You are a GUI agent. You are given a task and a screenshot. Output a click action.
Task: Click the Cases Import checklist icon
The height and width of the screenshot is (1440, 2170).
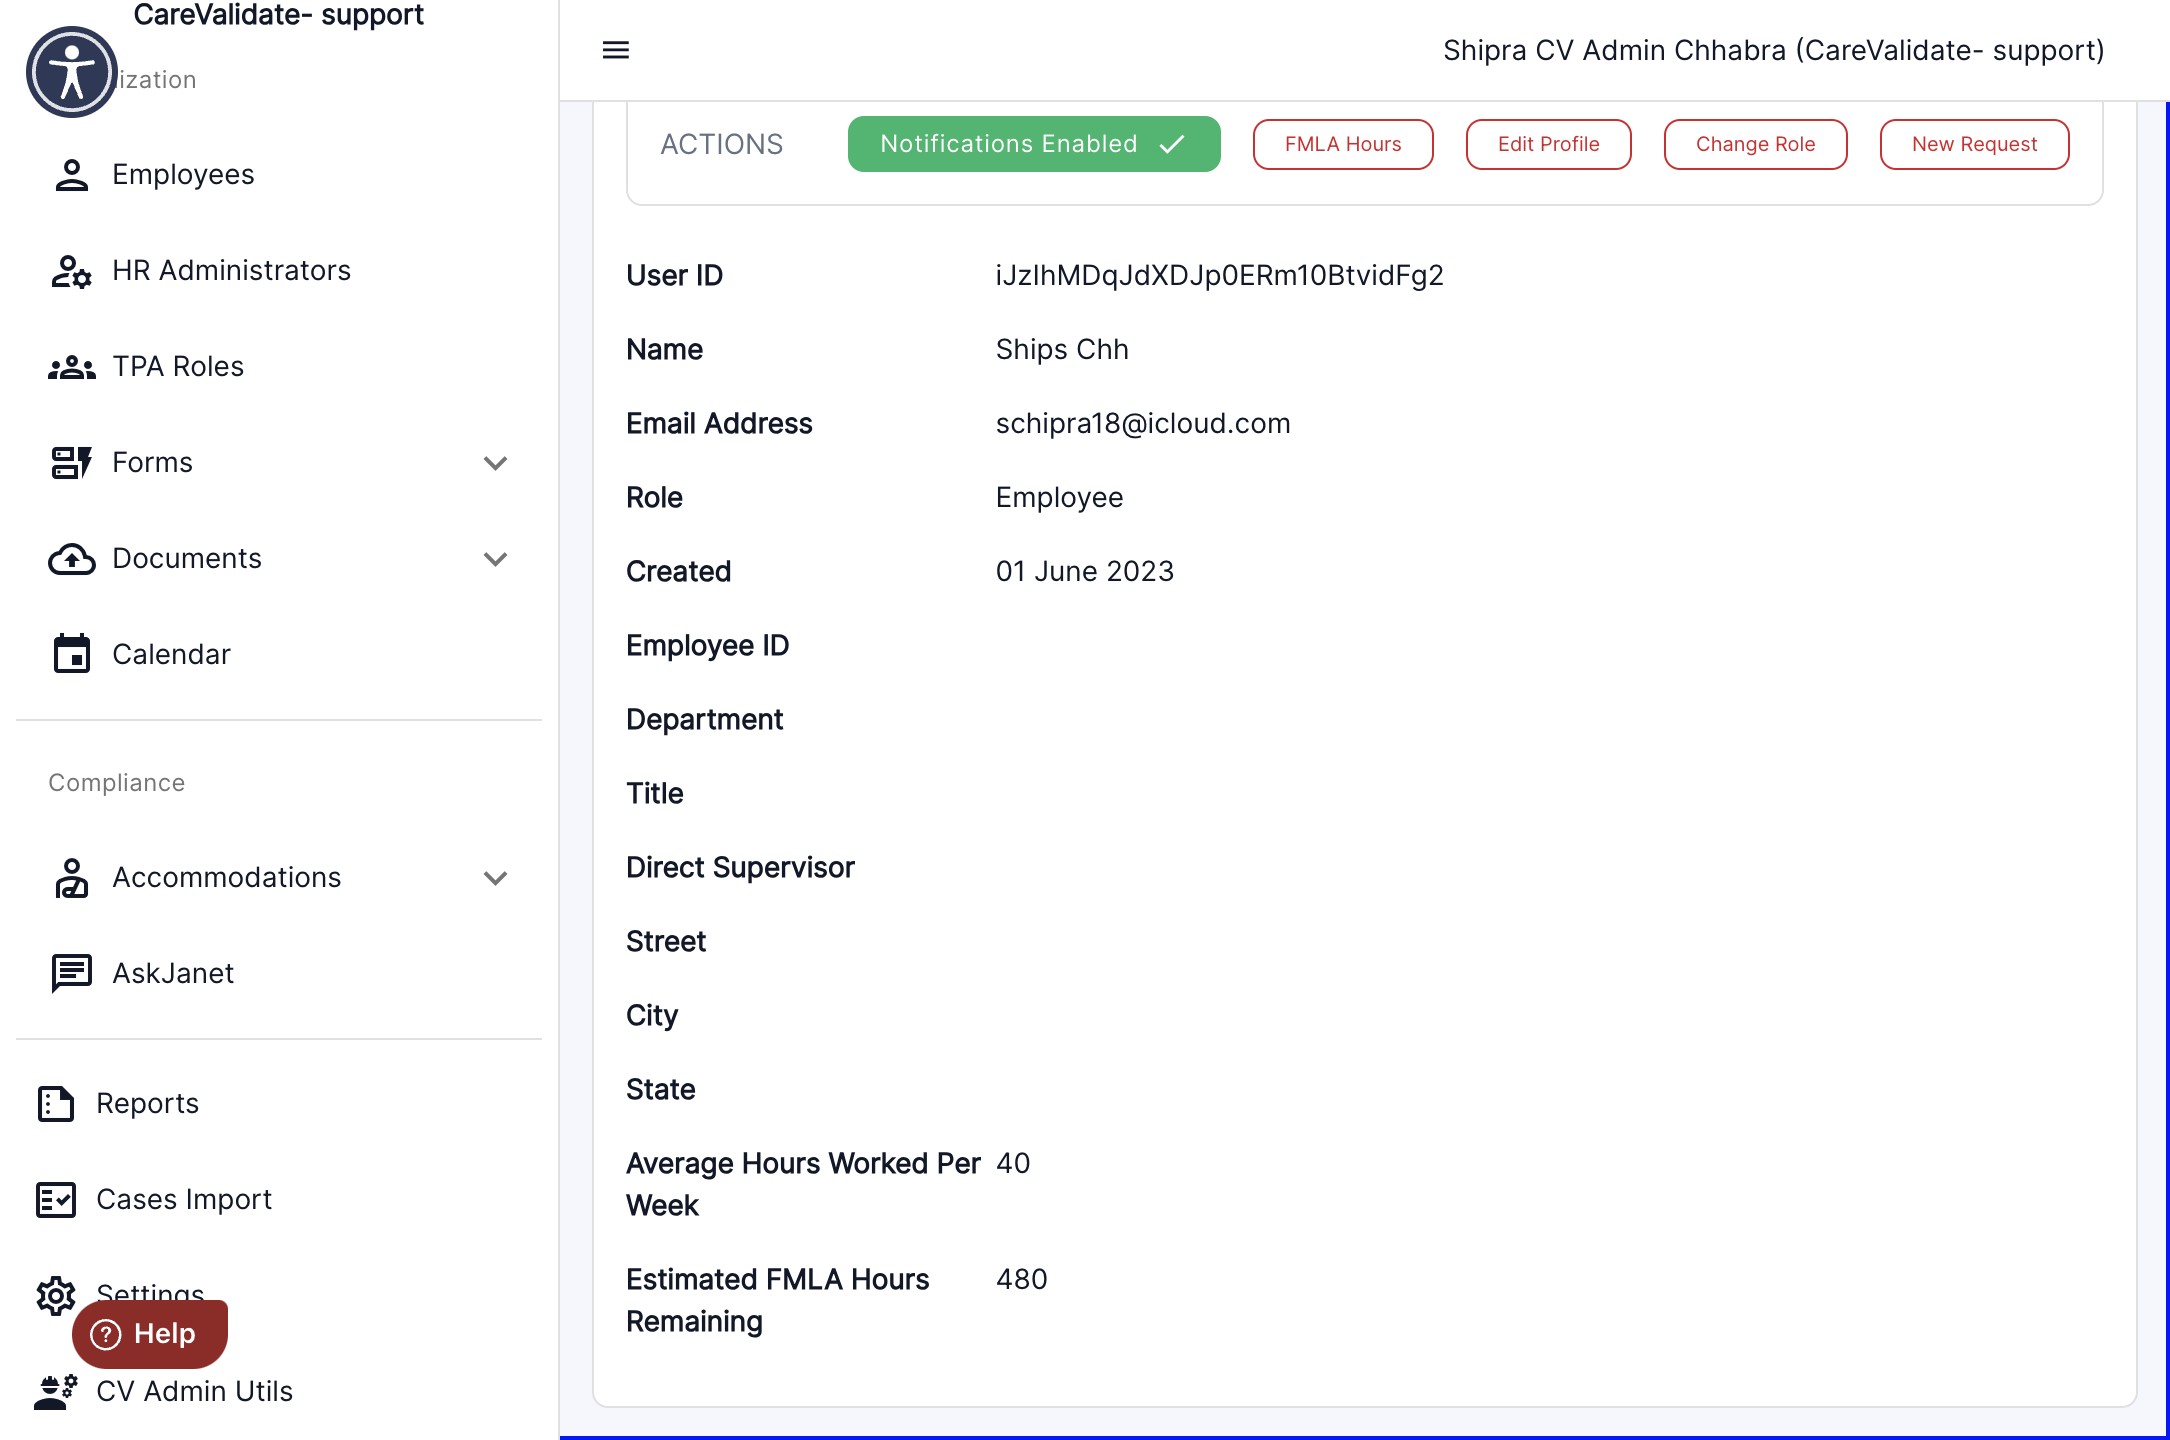56,1199
